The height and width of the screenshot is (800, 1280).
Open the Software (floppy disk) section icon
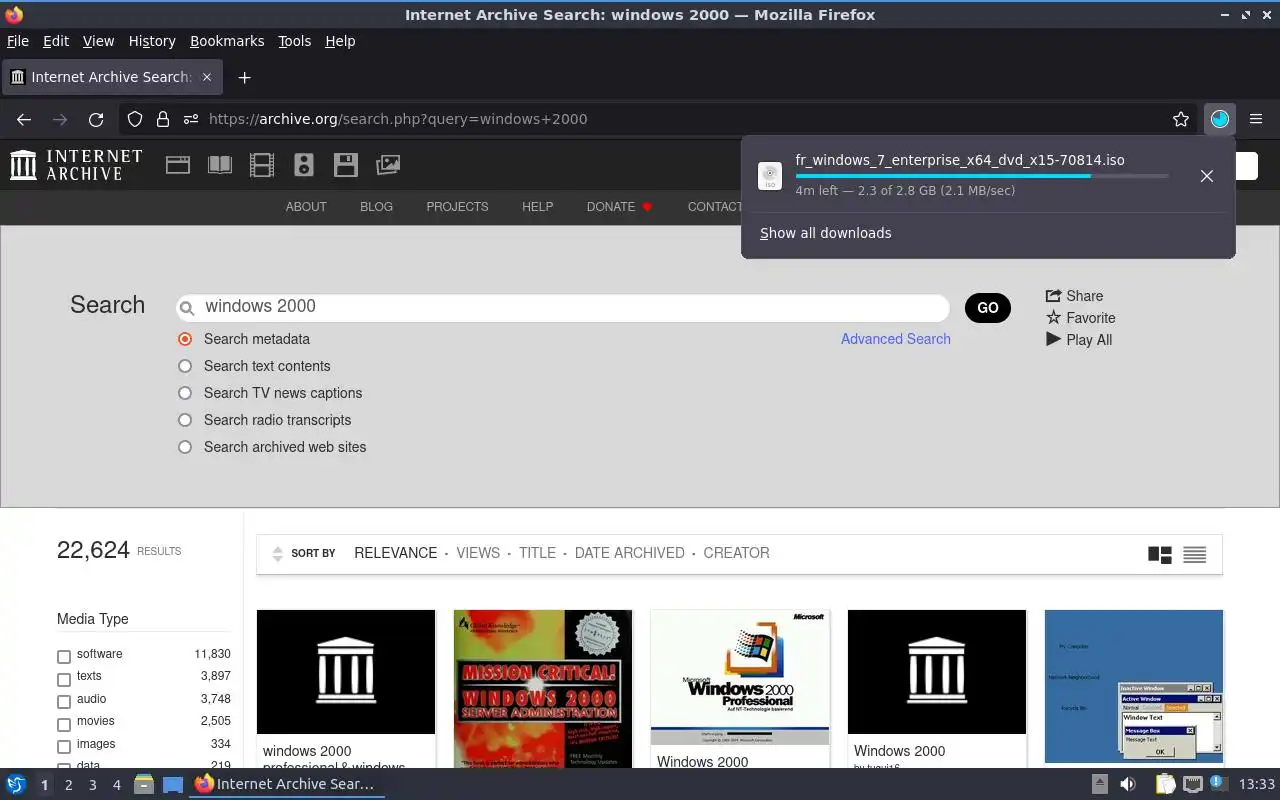coord(346,165)
